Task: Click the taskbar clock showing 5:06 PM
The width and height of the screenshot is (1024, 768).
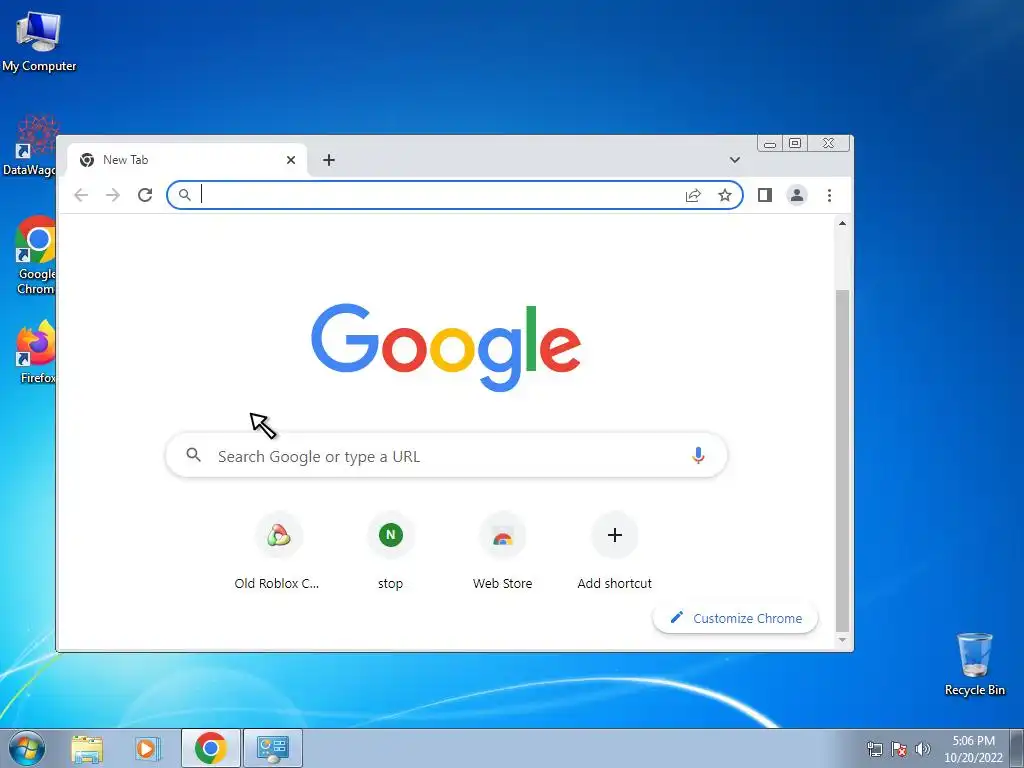Action: [973, 749]
